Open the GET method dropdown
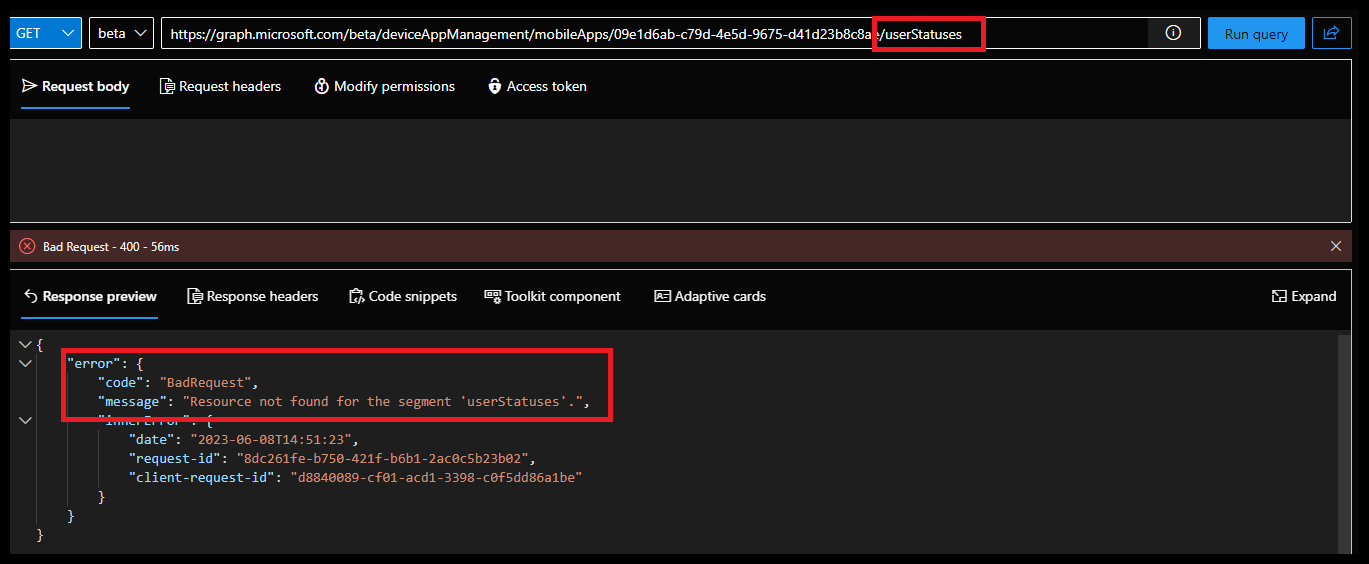This screenshot has height=564, width=1369. pos(45,33)
